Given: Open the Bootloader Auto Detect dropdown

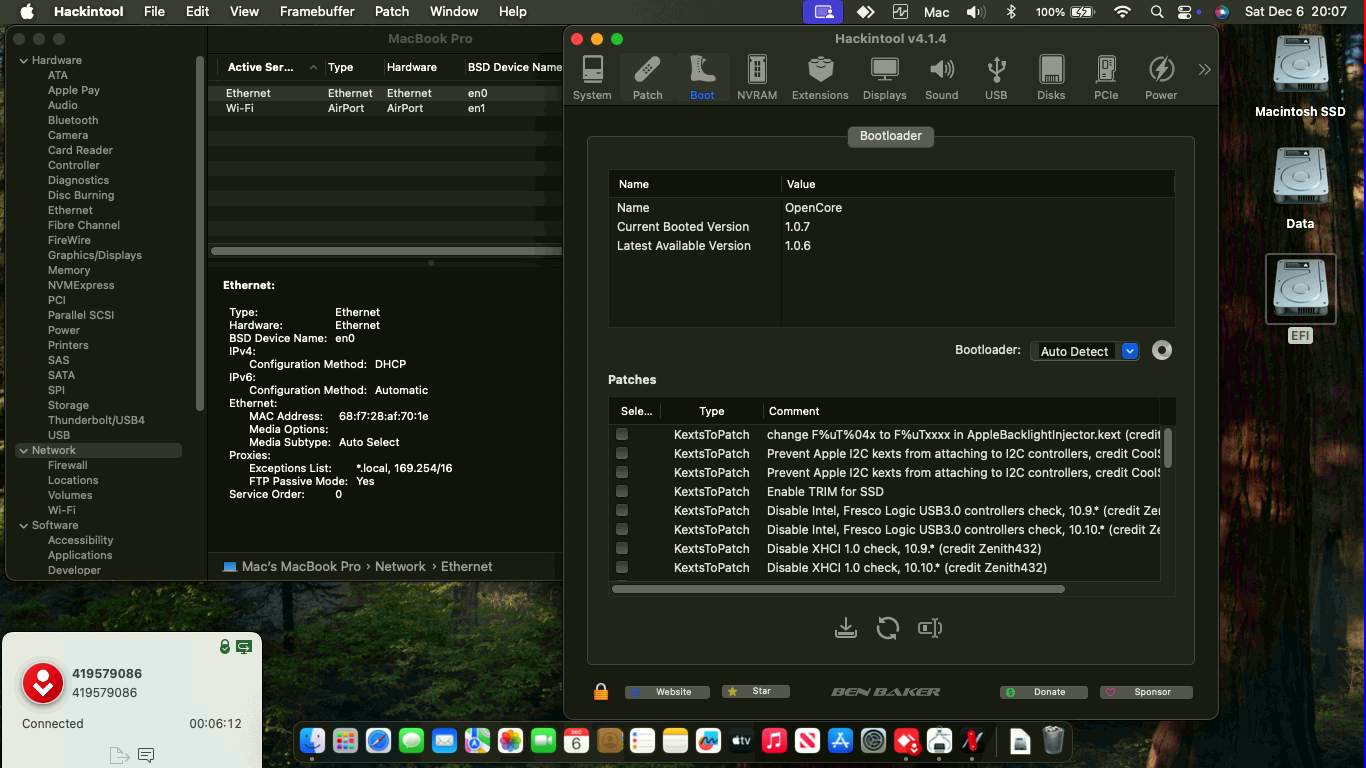Looking at the screenshot, I should tap(1085, 351).
